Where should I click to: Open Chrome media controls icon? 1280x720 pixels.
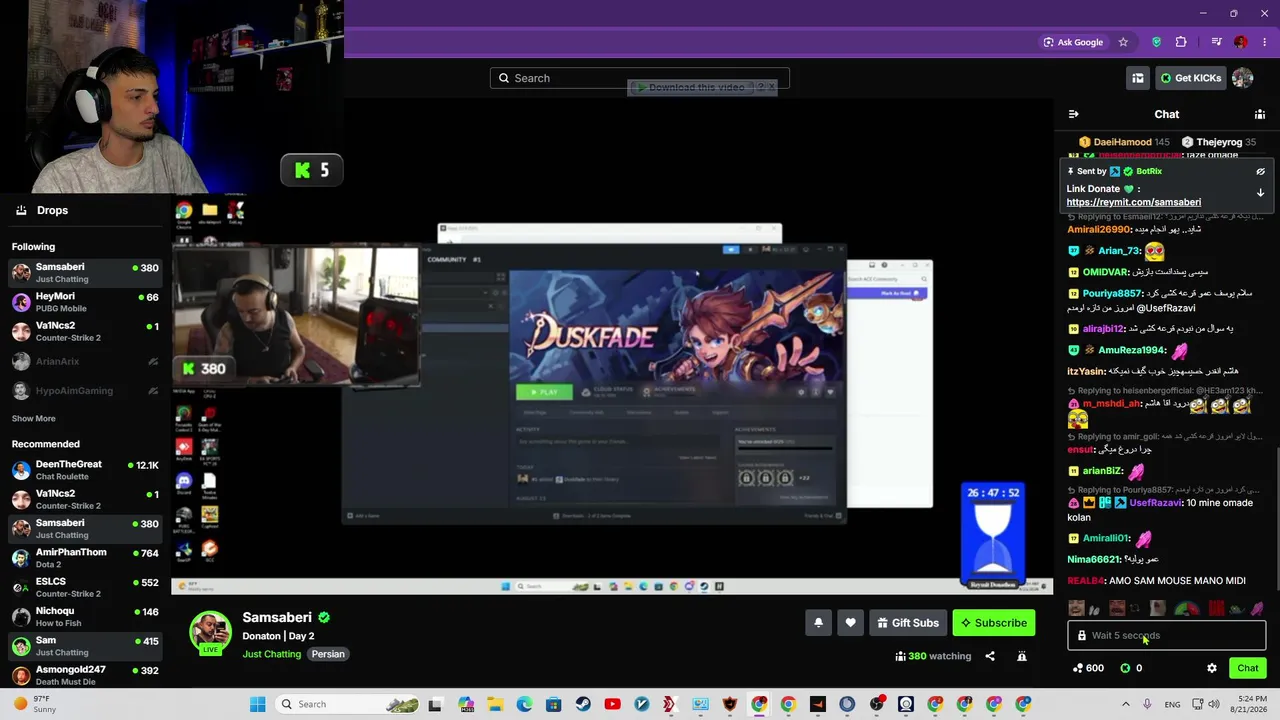[x=1216, y=42]
